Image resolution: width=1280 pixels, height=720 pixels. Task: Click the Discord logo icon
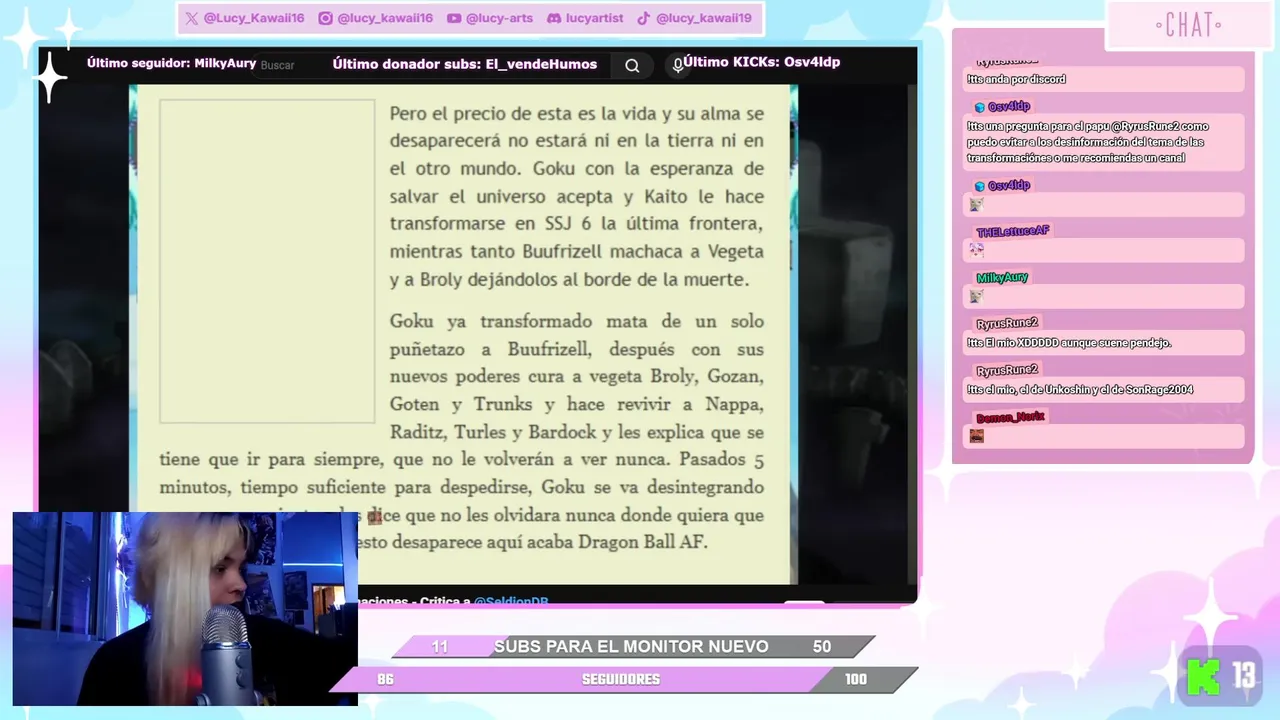point(554,18)
